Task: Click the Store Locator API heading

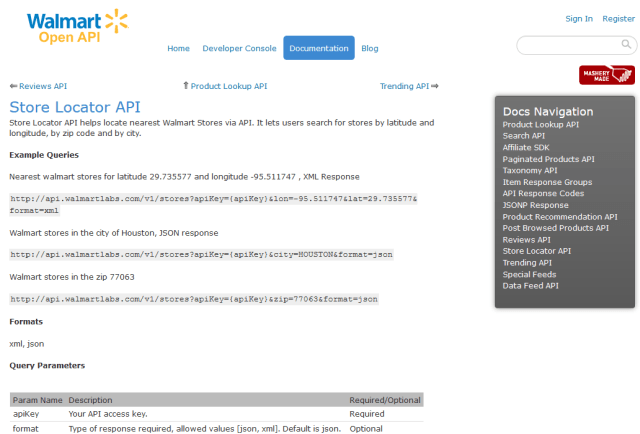Action: [75, 107]
